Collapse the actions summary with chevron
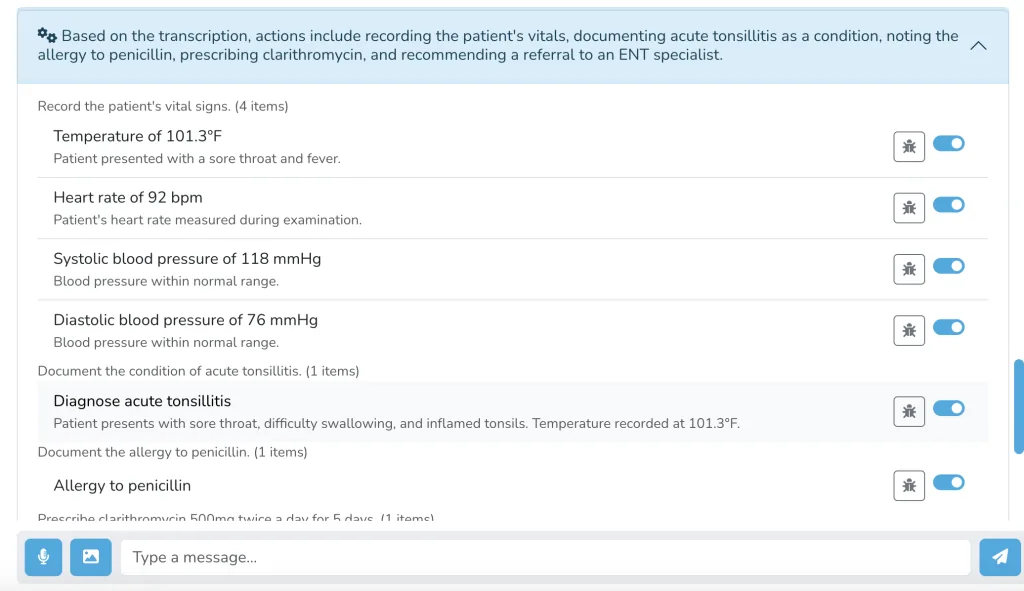Screen dimensions: 1024x591 pyautogui.click(x=978, y=46)
